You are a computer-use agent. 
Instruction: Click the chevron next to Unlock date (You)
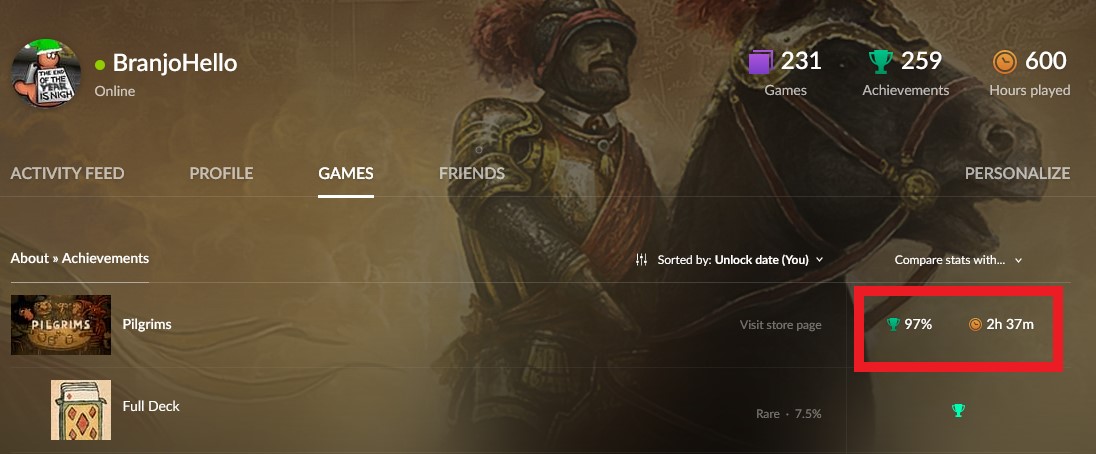point(819,260)
